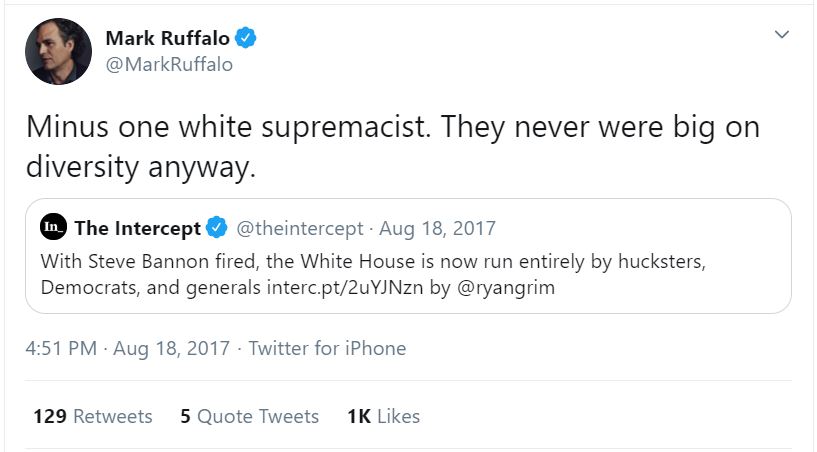Open the tweet options chevron menu

tap(782, 35)
